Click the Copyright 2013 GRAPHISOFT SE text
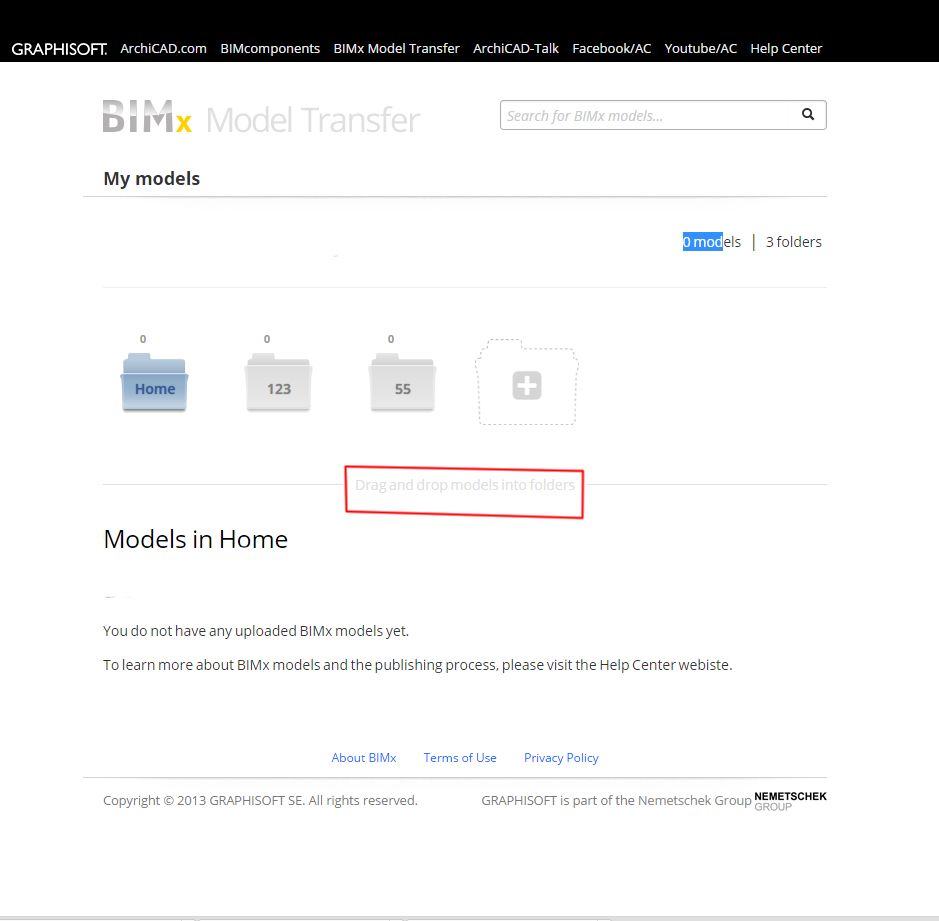The image size is (939, 921). tap(260, 801)
